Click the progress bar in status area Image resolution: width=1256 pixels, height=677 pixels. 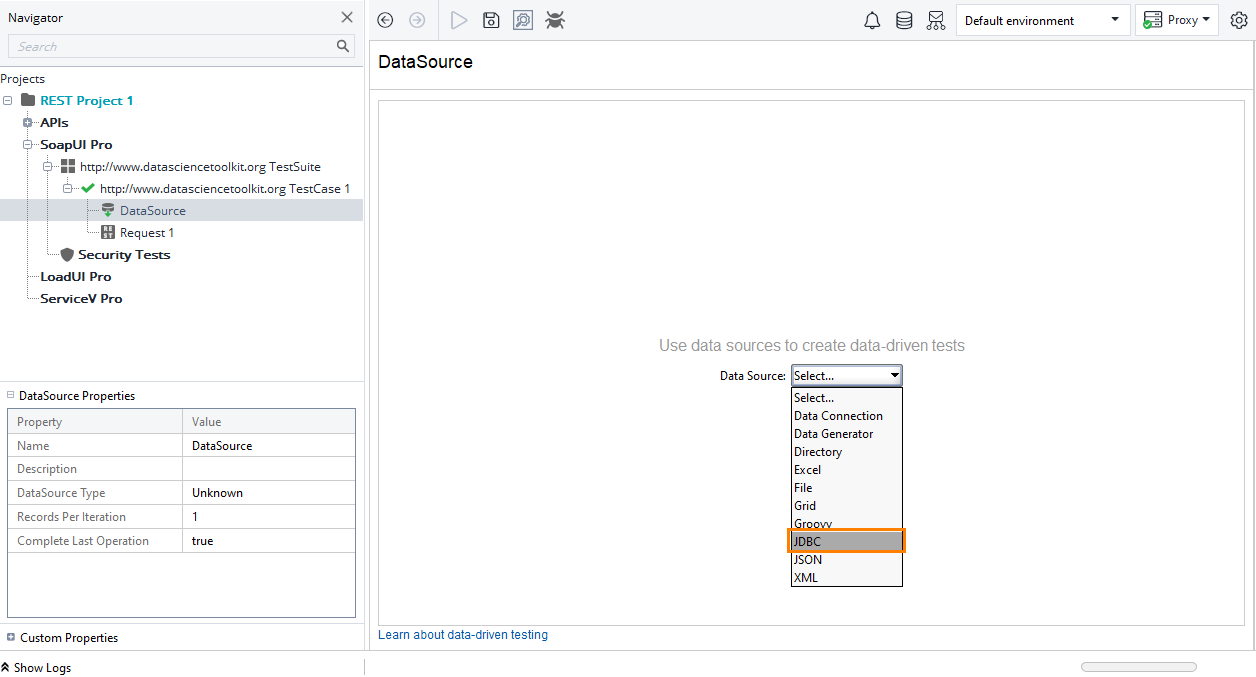[x=1138, y=667]
